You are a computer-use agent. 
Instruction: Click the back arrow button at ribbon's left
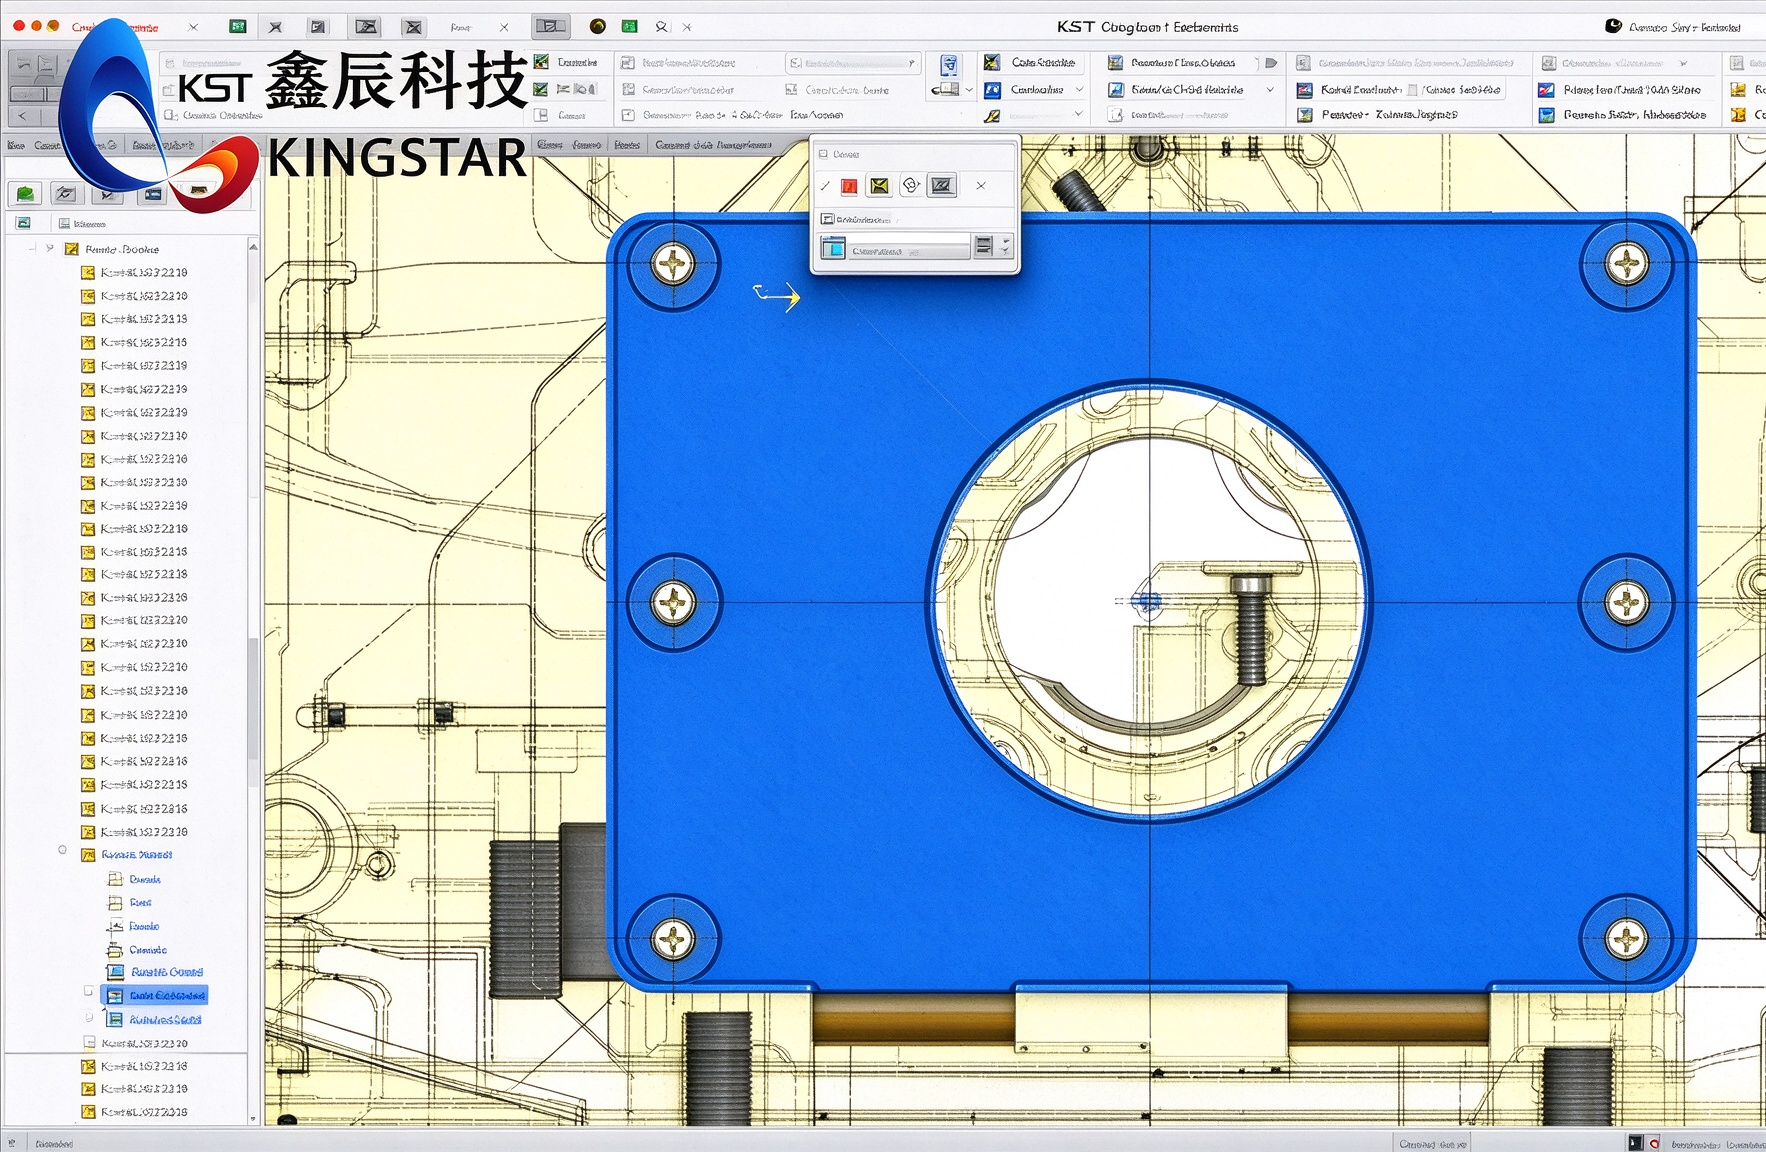pos(23,116)
